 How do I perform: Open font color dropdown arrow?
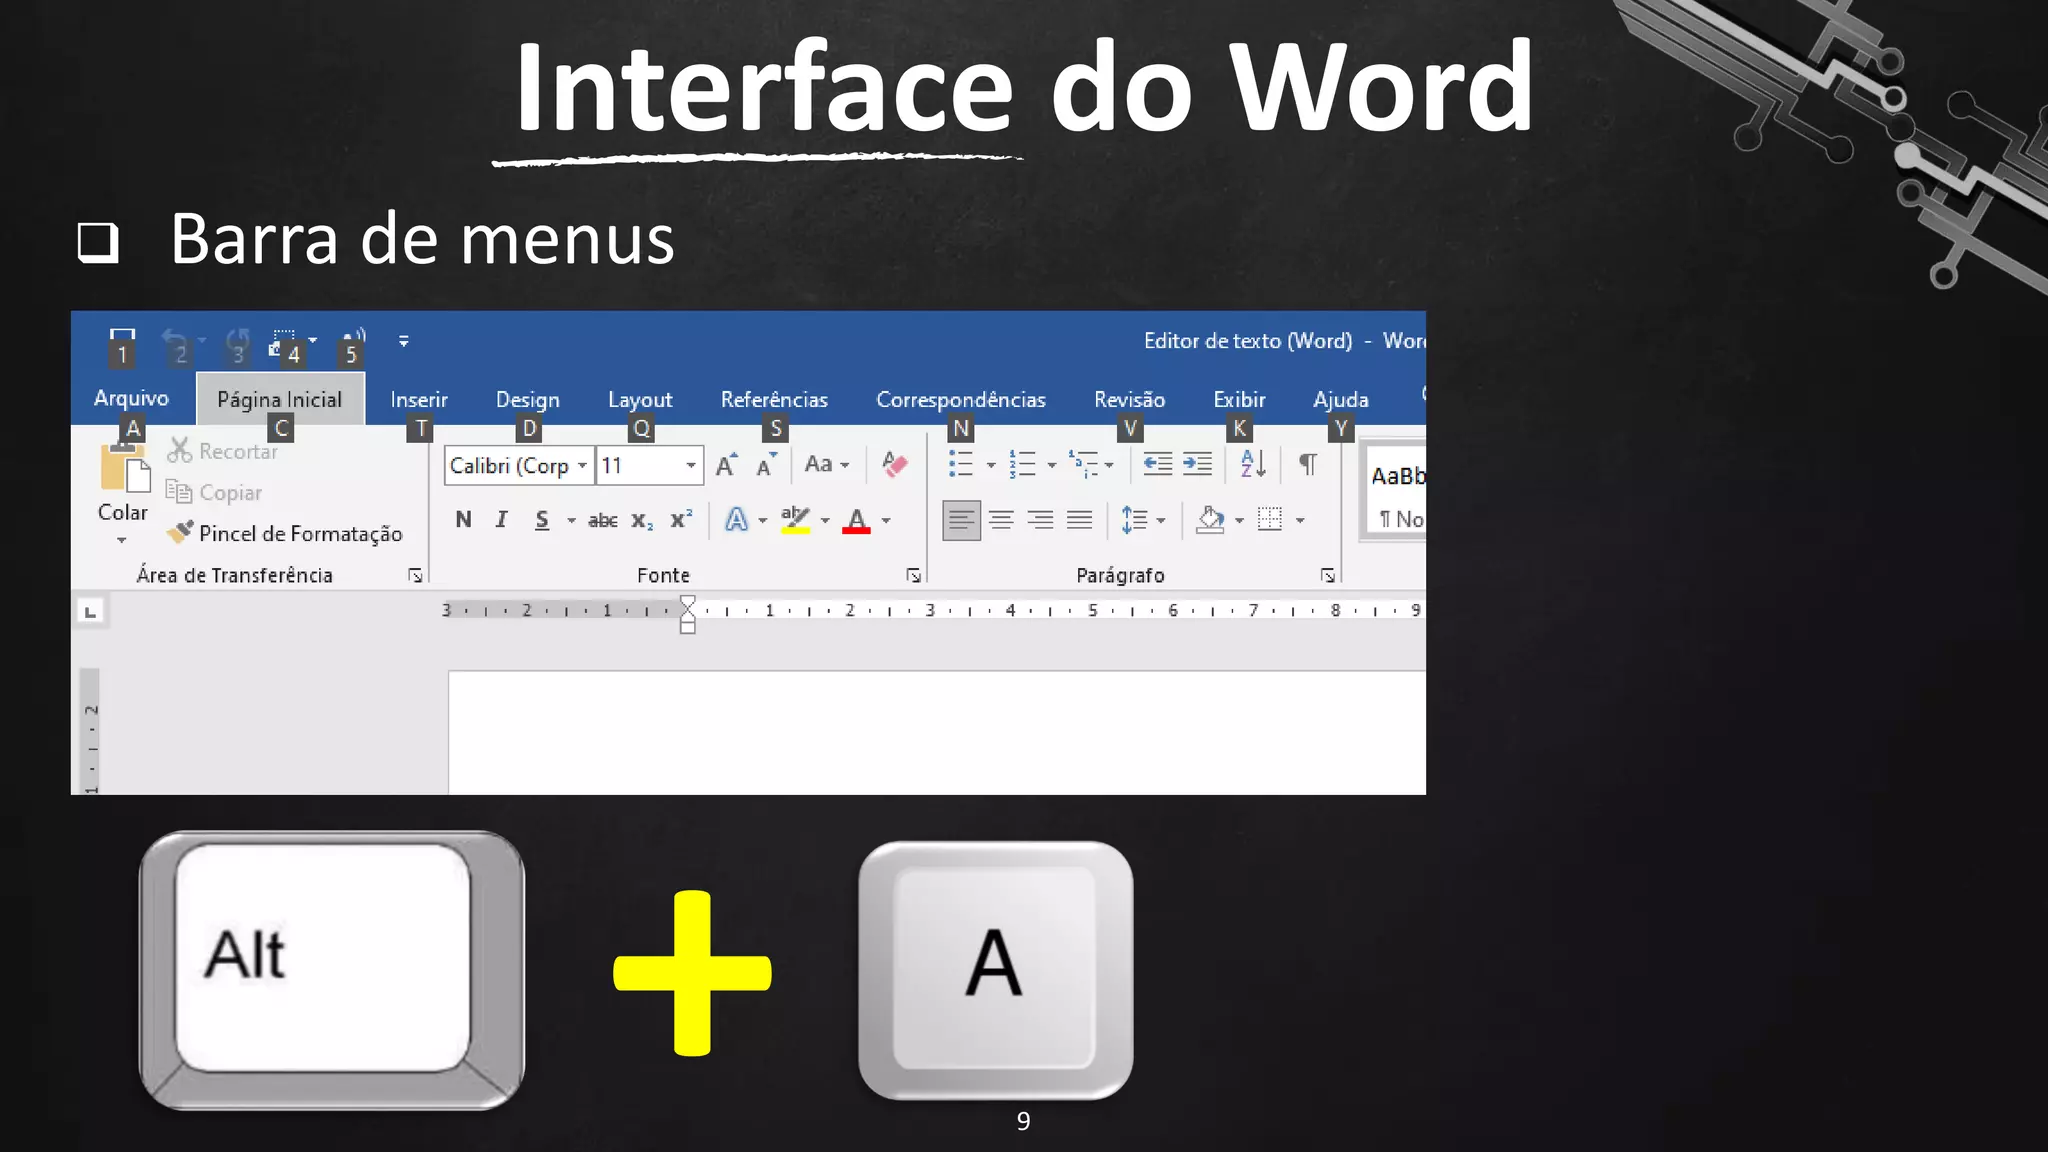(886, 520)
